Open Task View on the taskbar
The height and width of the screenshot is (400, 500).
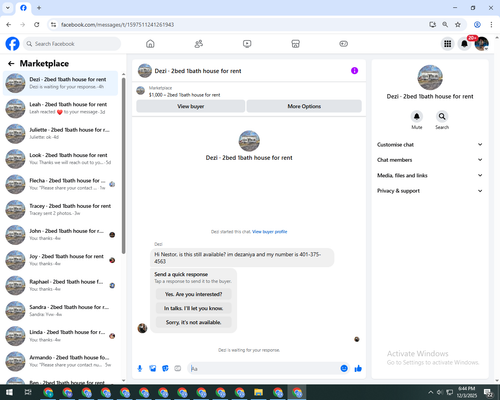click(28, 392)
